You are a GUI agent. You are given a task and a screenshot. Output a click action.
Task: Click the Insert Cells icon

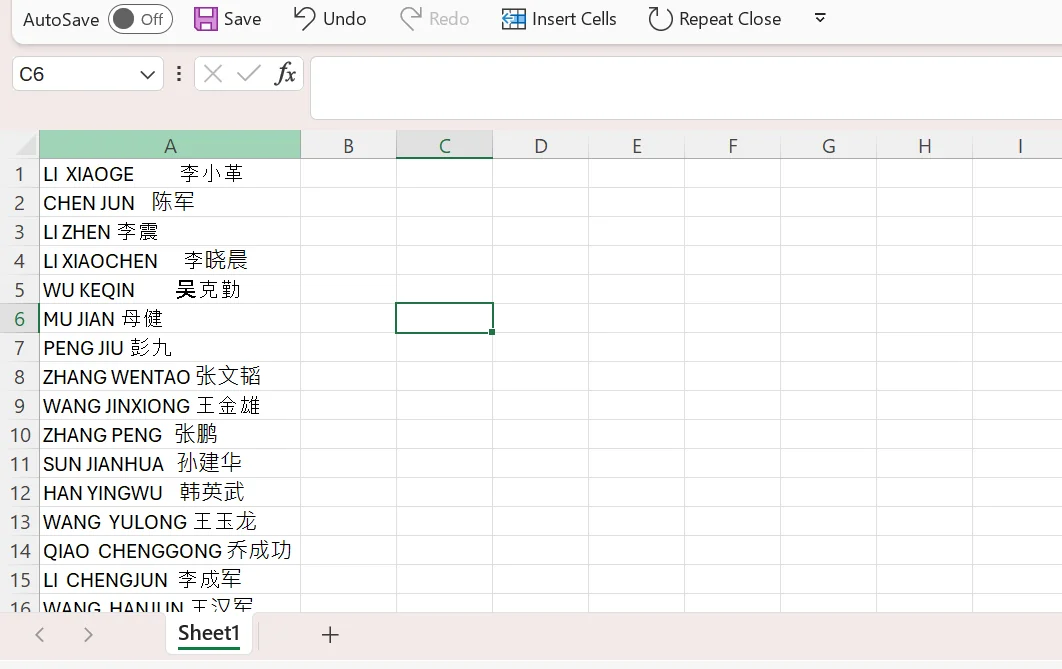click(x=513, y=19)
